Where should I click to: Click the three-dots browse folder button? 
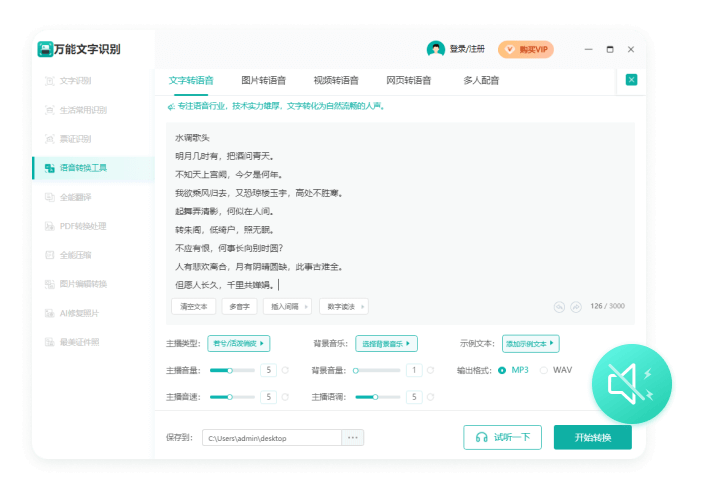click(353, 437)
